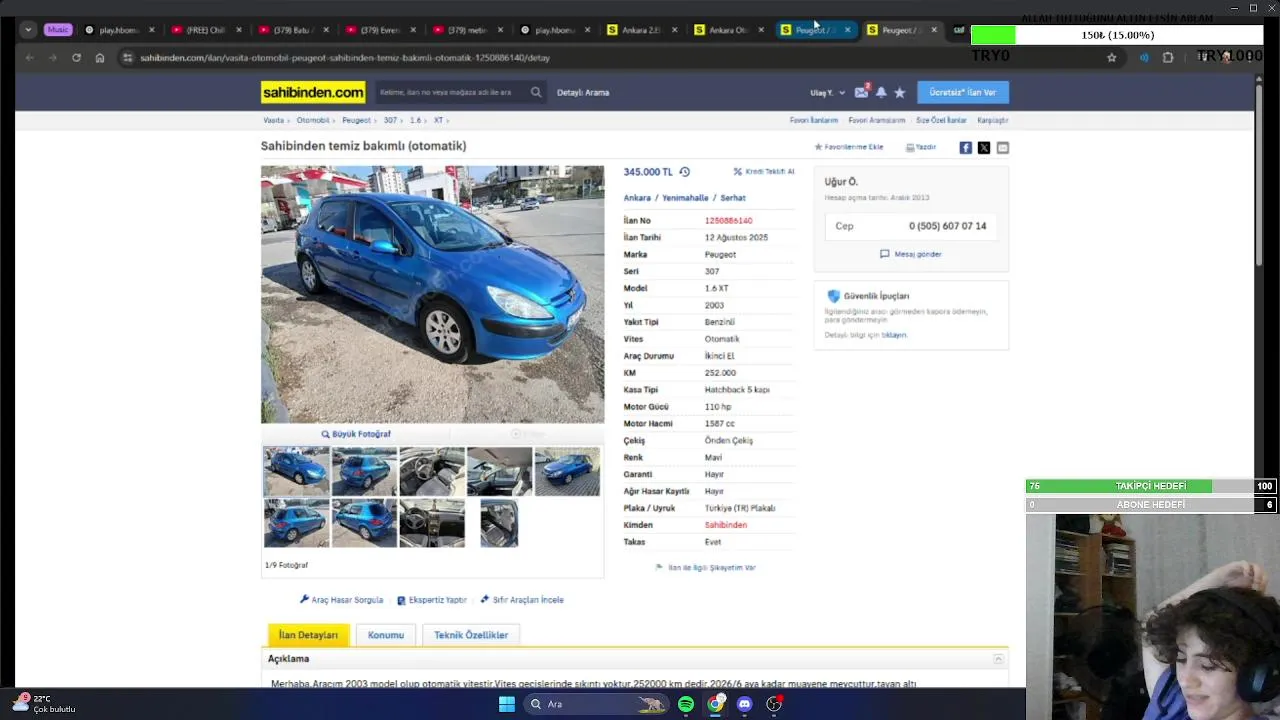The width and height of the screenshot is (1280, 720).
Task: Click Ekspertiz Yaptır link
Action: pyautogui.click(x=432, y=600)
